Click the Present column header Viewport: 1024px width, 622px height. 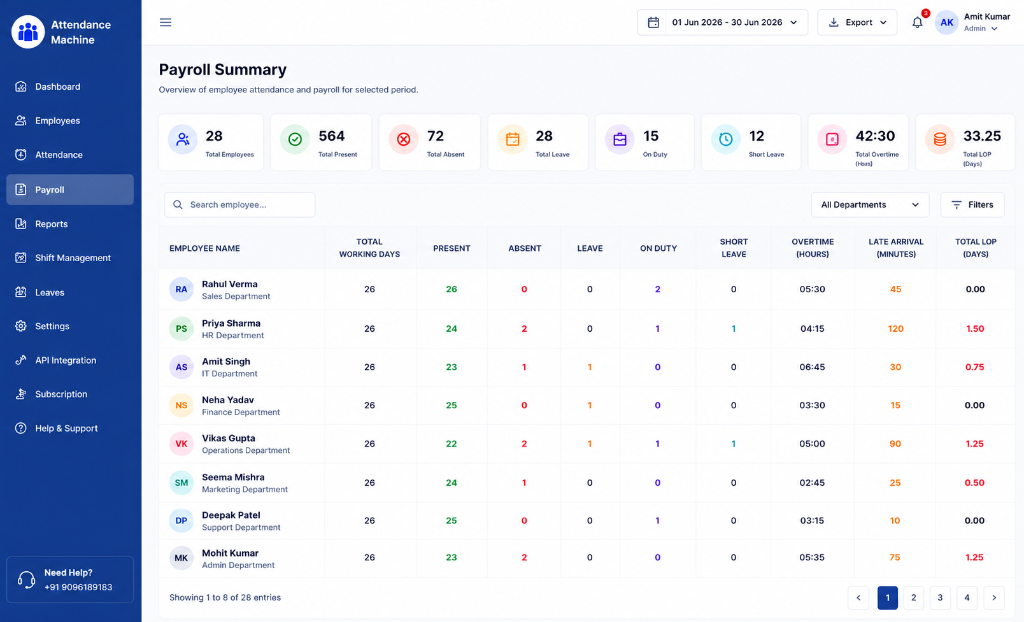coord(451,248)
